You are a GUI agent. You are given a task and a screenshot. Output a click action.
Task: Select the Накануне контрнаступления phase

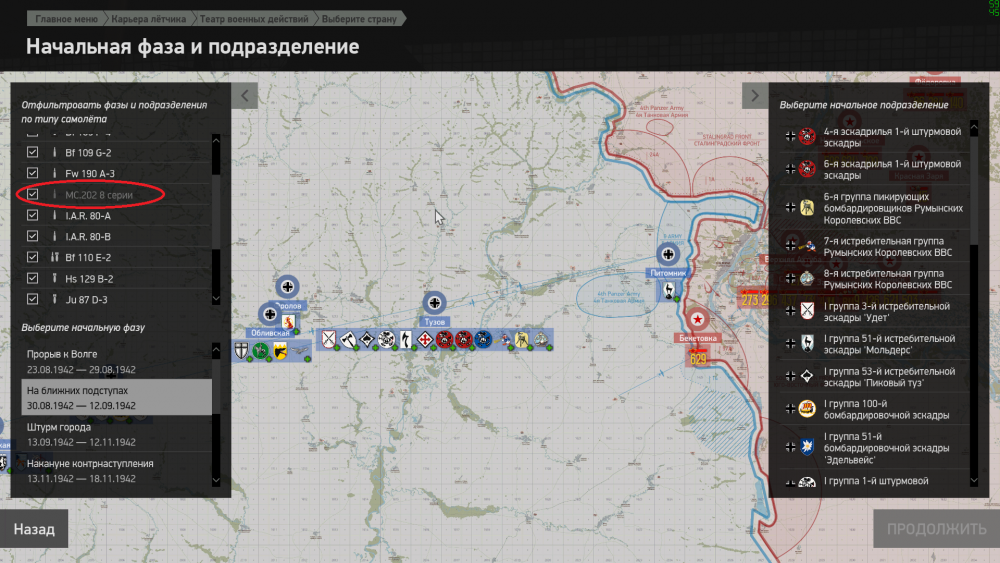pos(117,471)
